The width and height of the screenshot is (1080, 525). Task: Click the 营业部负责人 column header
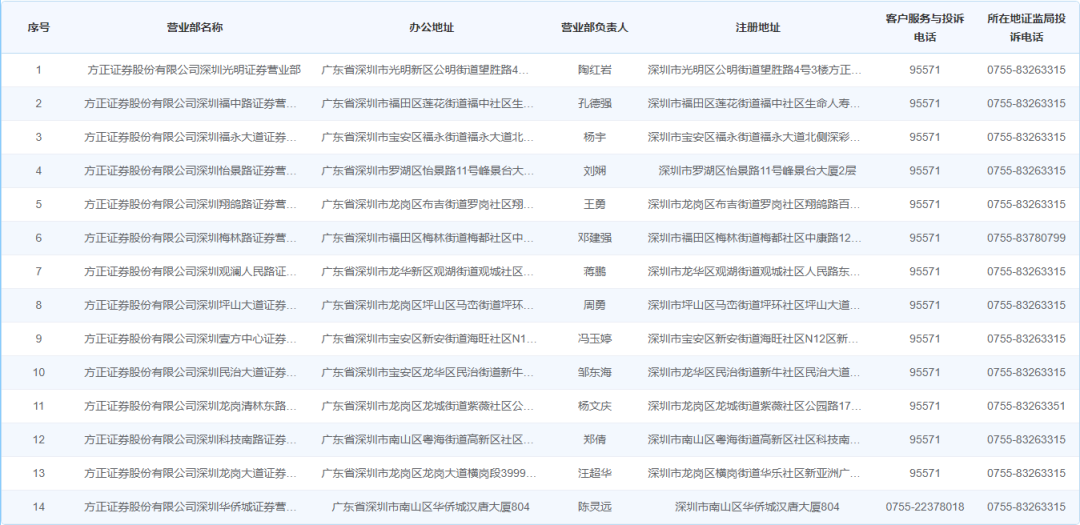[x=594, y=28]
